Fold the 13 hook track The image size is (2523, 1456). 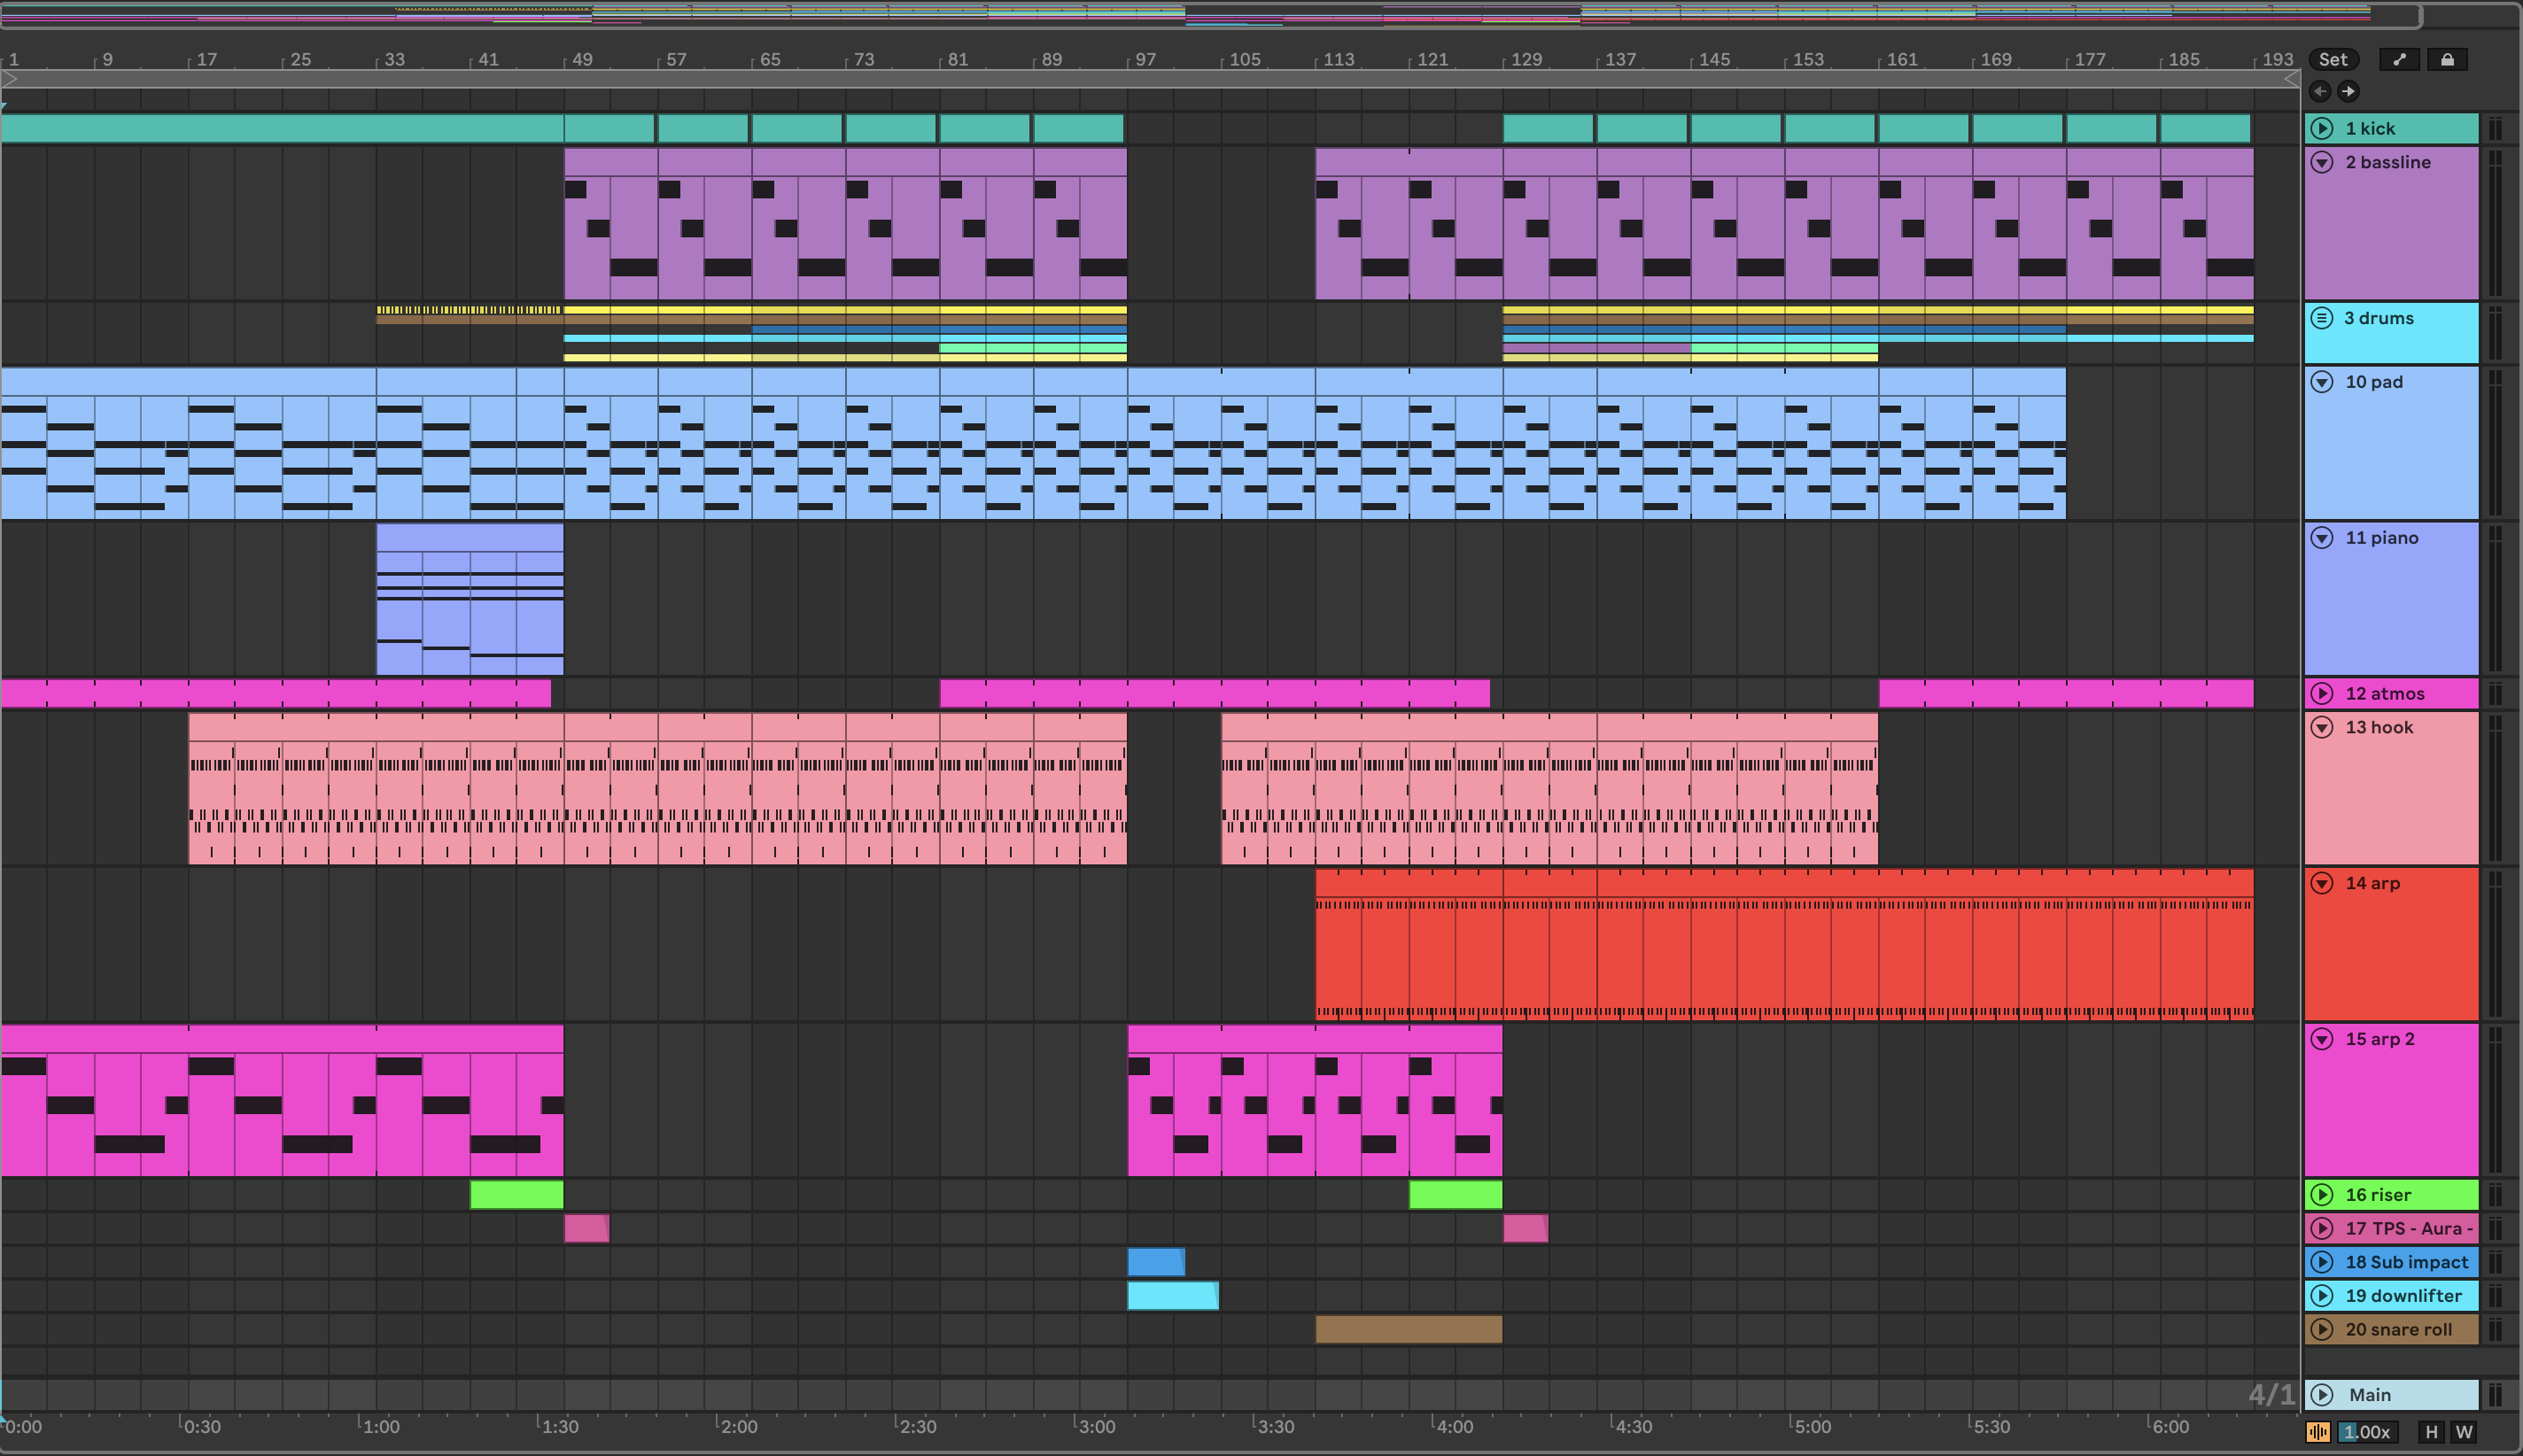(2322, 727)
